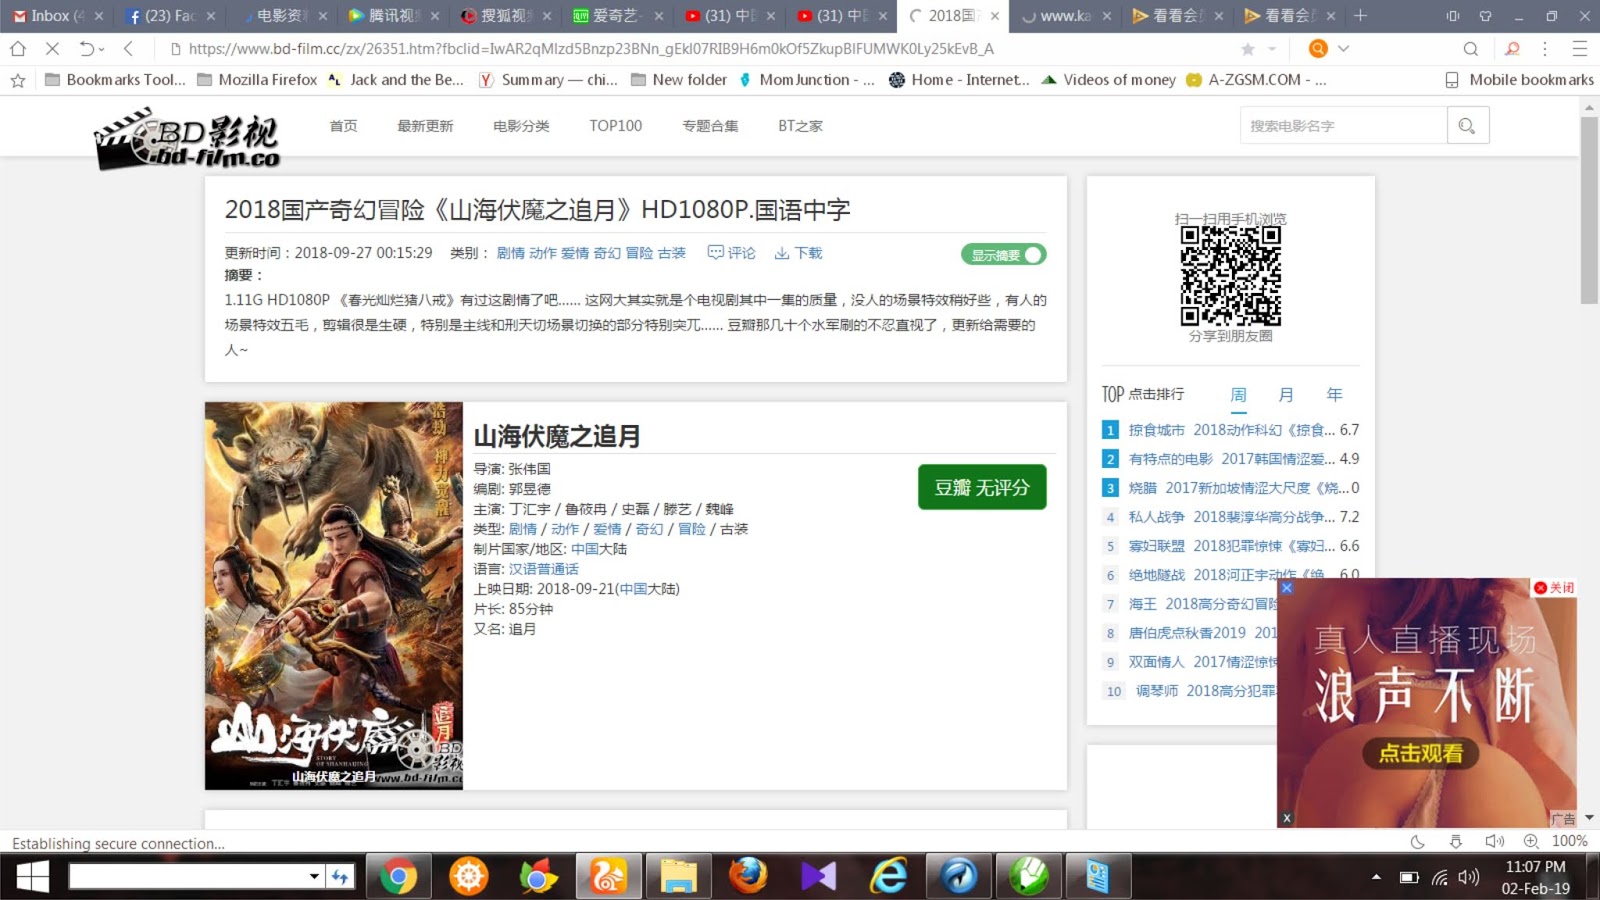Viewport: 1600px width, 900px height.
Task: Click the Windows Start button
Action: pyautogui.click(x=32, y=877)
